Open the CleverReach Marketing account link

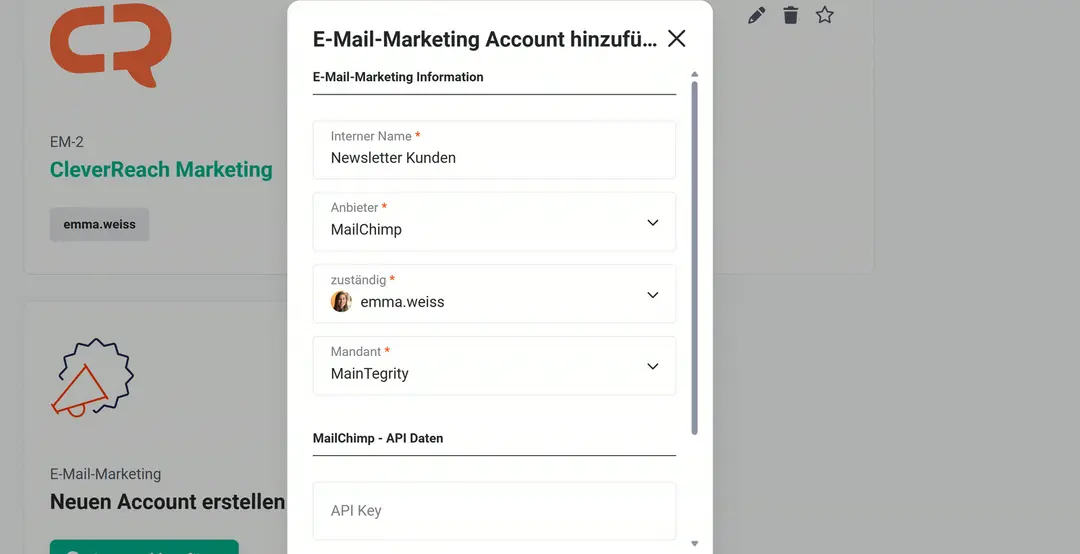tap(161, 170)
